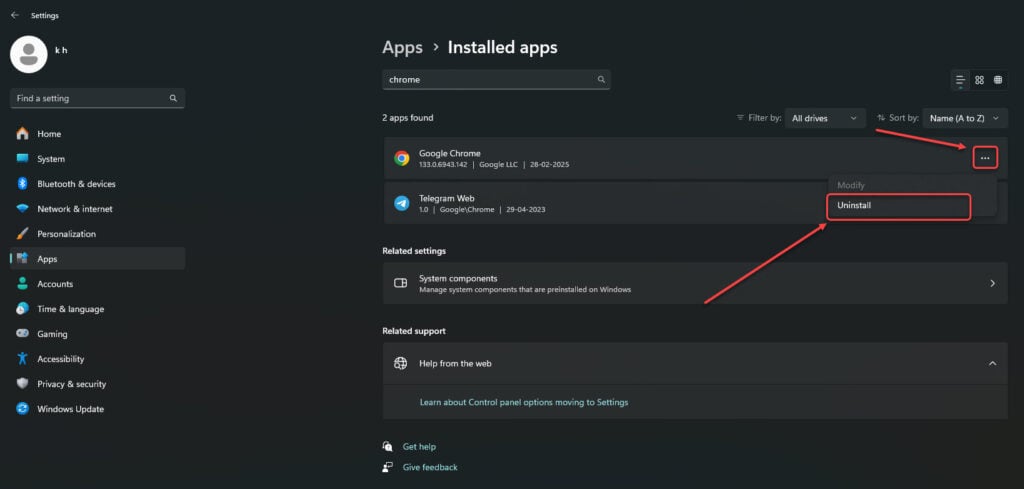Click the installed apps search field containing chrome
This screenshot has width=1024, height=489.
tap(496, 80)
